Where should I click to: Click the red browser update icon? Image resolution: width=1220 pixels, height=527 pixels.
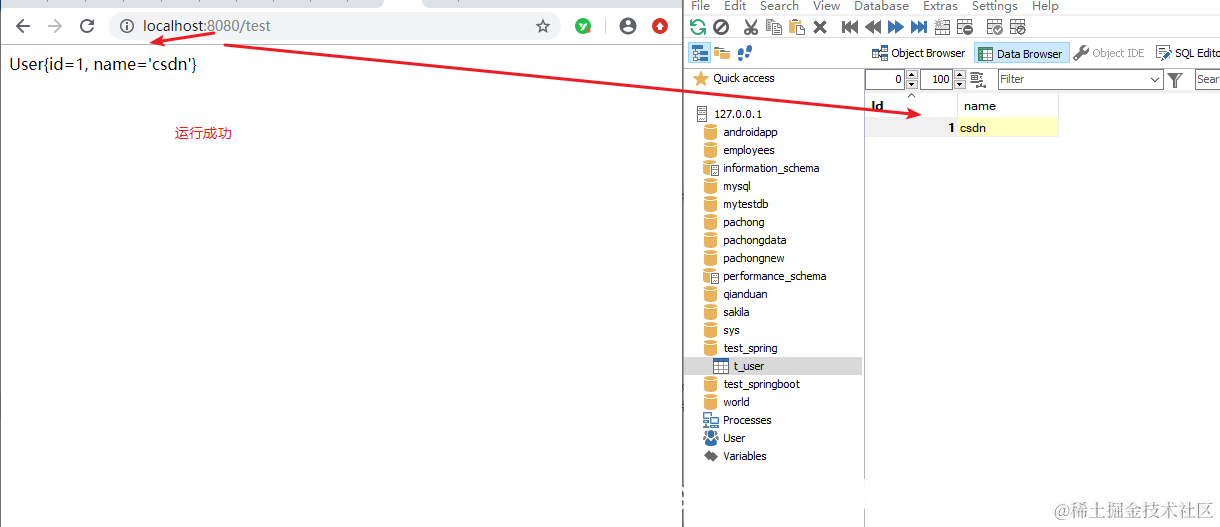pyautogui.click(x=660, y=26)
